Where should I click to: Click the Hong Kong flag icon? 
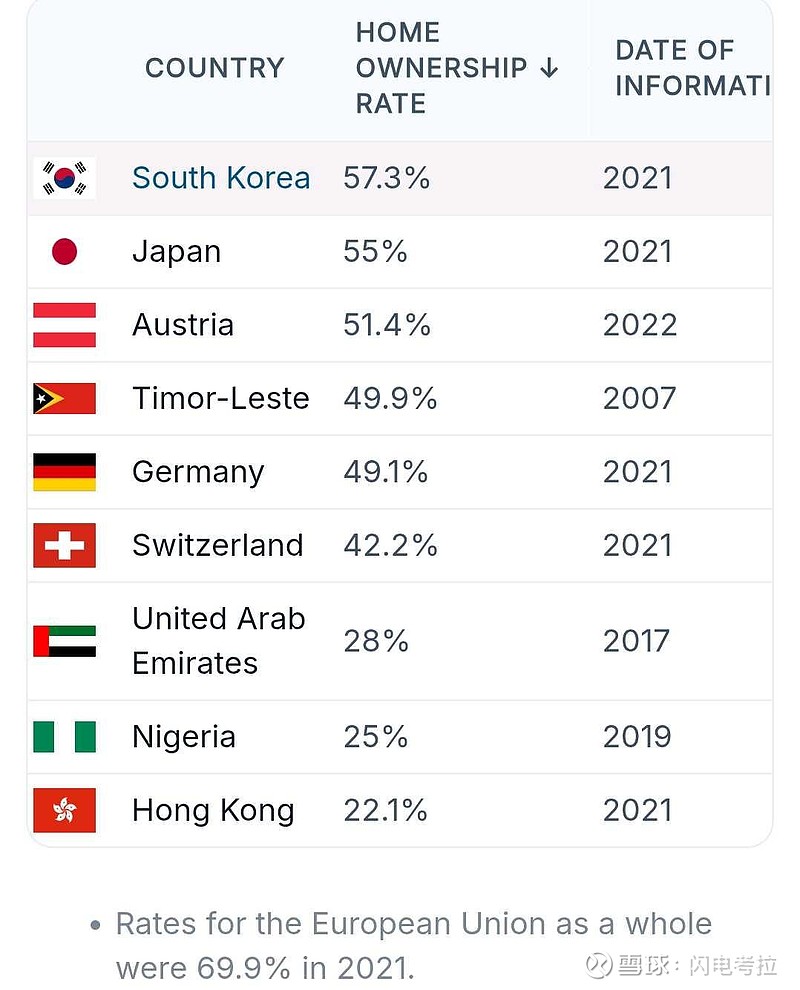point(64,810)
